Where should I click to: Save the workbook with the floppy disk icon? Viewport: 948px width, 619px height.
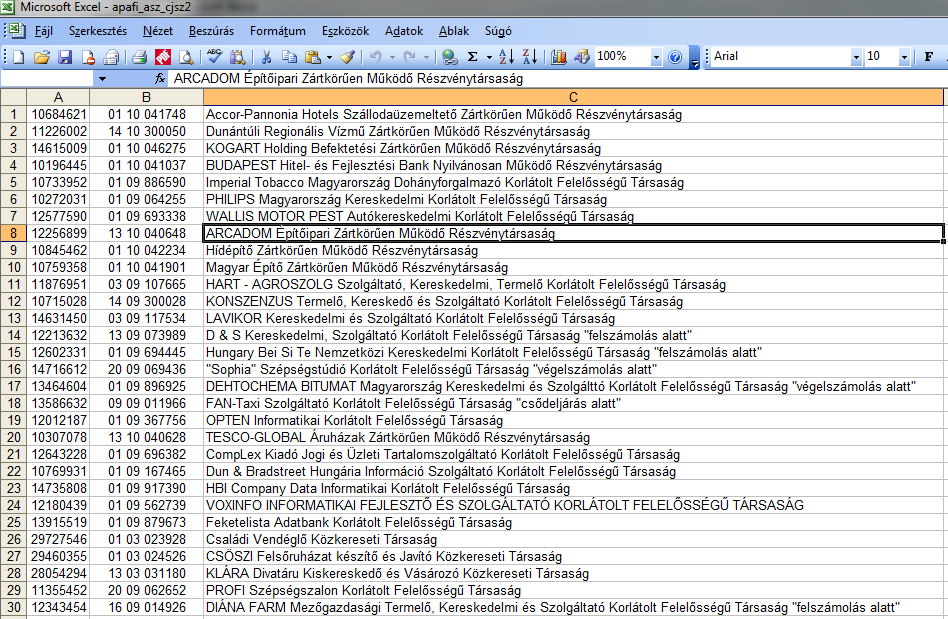click(x=65, y=57)
